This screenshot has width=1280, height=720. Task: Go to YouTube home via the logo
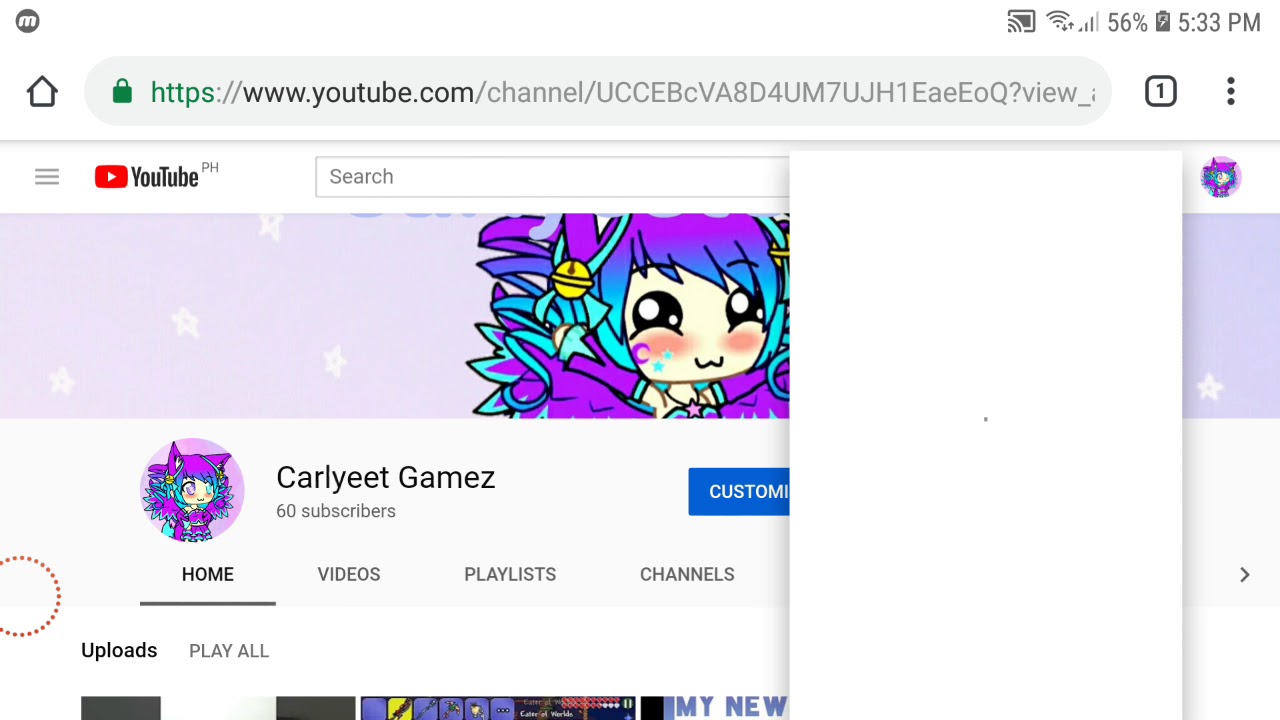[147, 177]
